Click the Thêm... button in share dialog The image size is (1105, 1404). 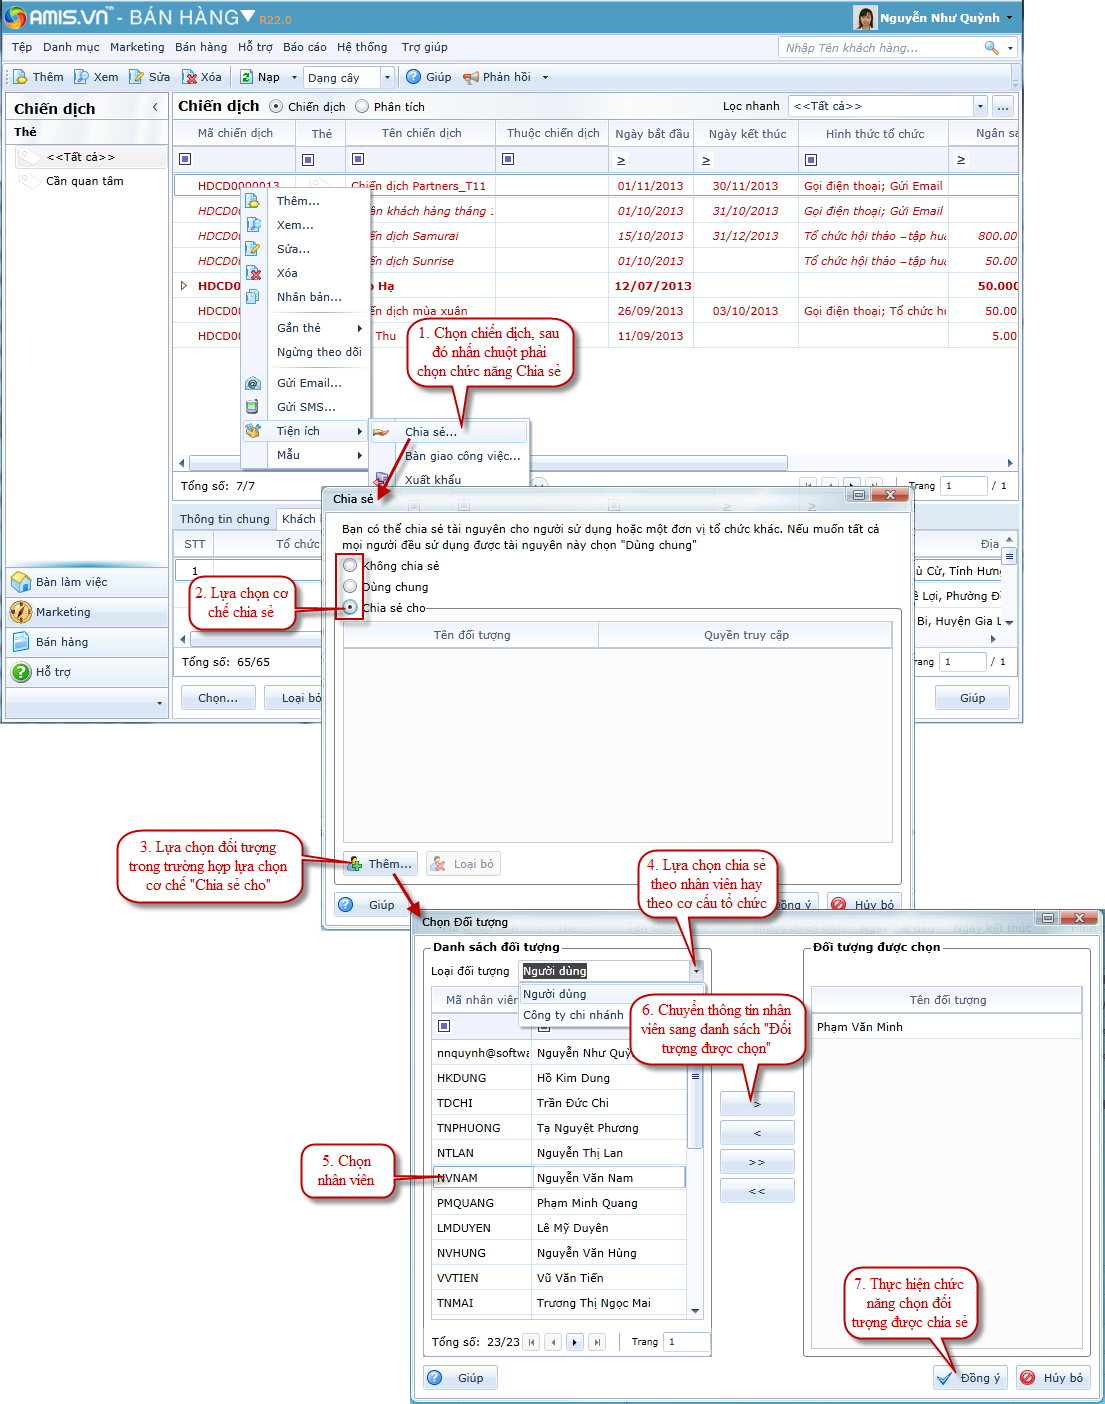point(380,864)
